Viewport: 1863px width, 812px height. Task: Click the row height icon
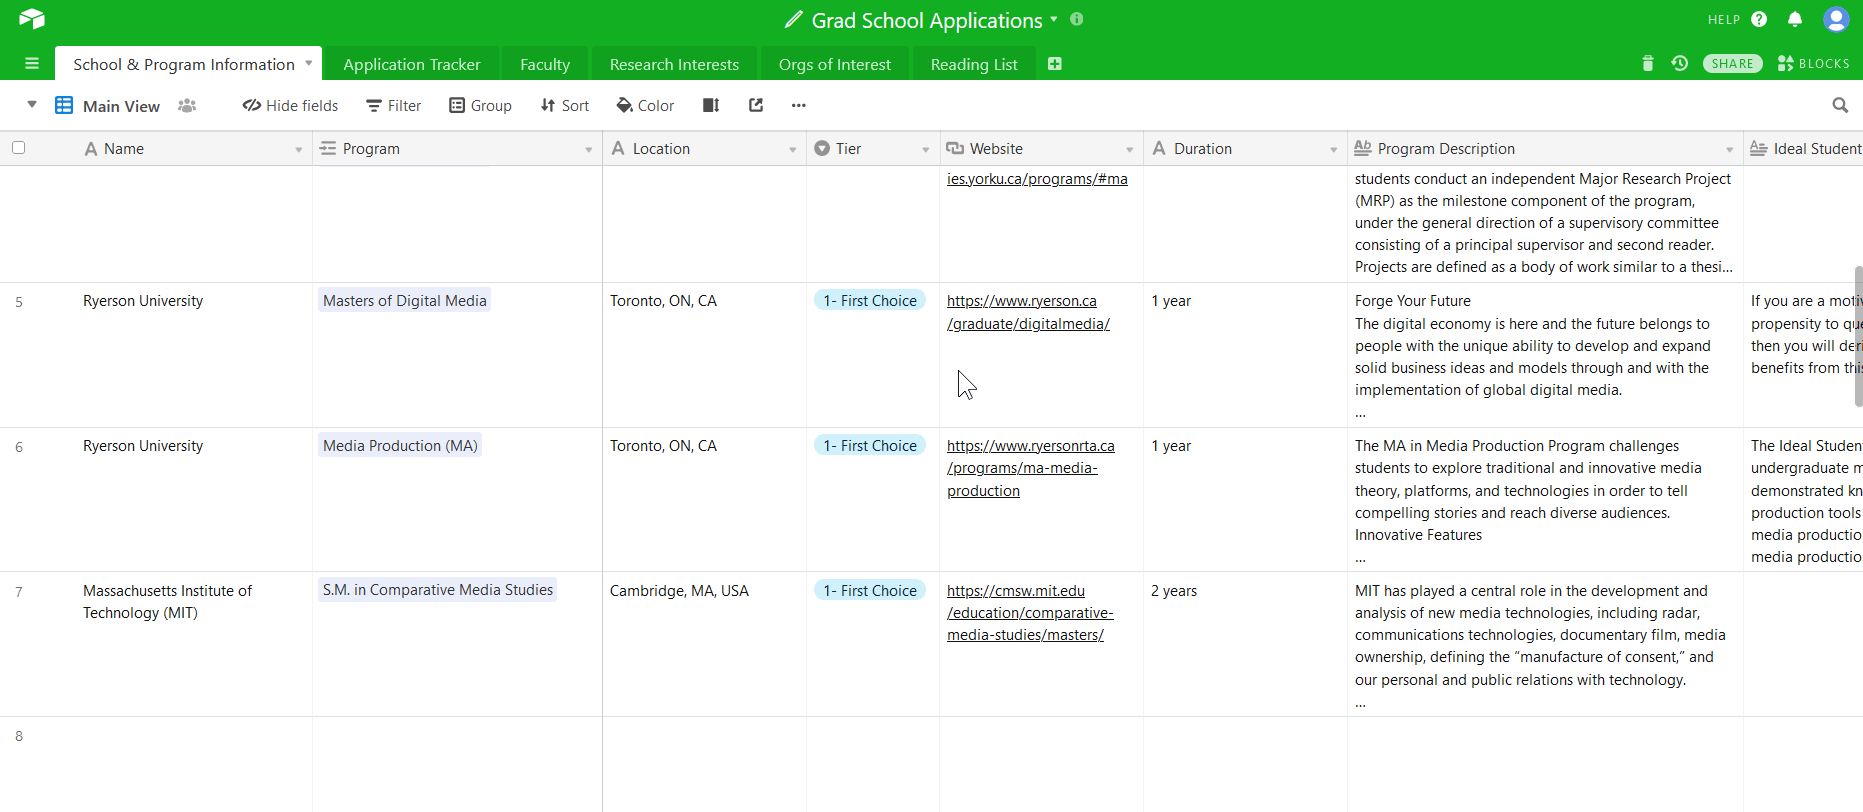click(711, 105)
